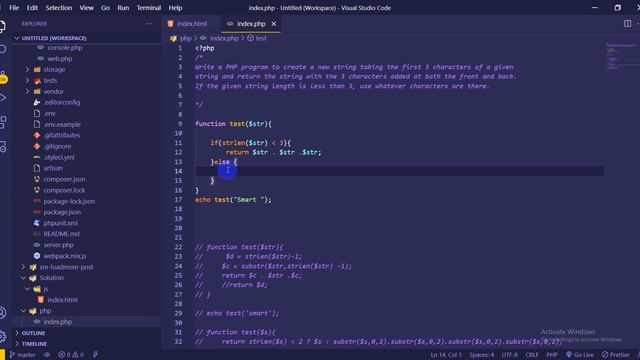Collapse the php folder in explorer
640x360 pixels.
click(x=45, y=311)
